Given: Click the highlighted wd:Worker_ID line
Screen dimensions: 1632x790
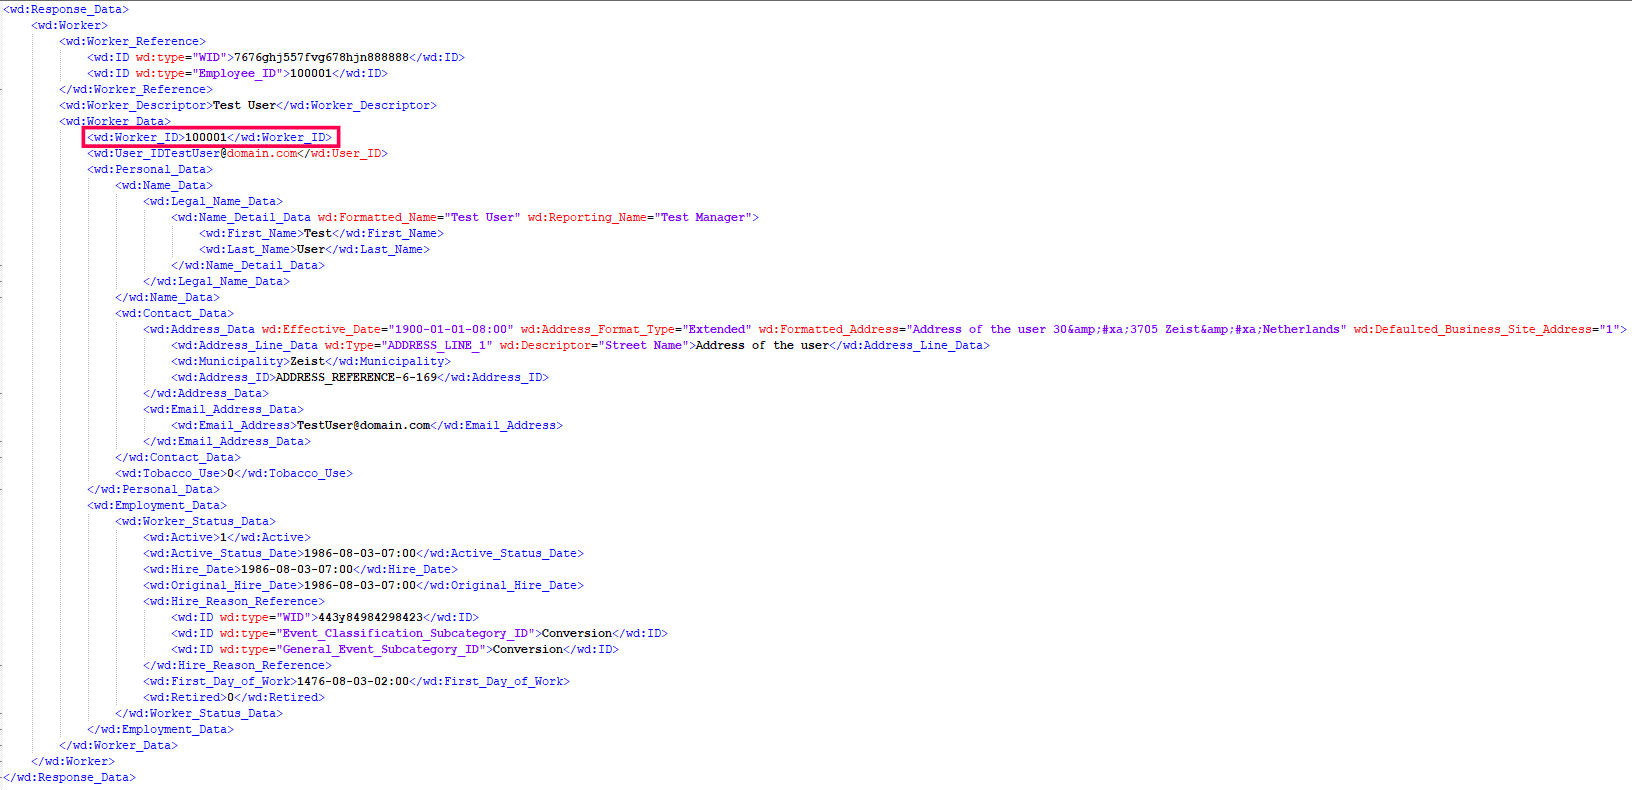Looking at the screenshot, I should pos(212,137).
